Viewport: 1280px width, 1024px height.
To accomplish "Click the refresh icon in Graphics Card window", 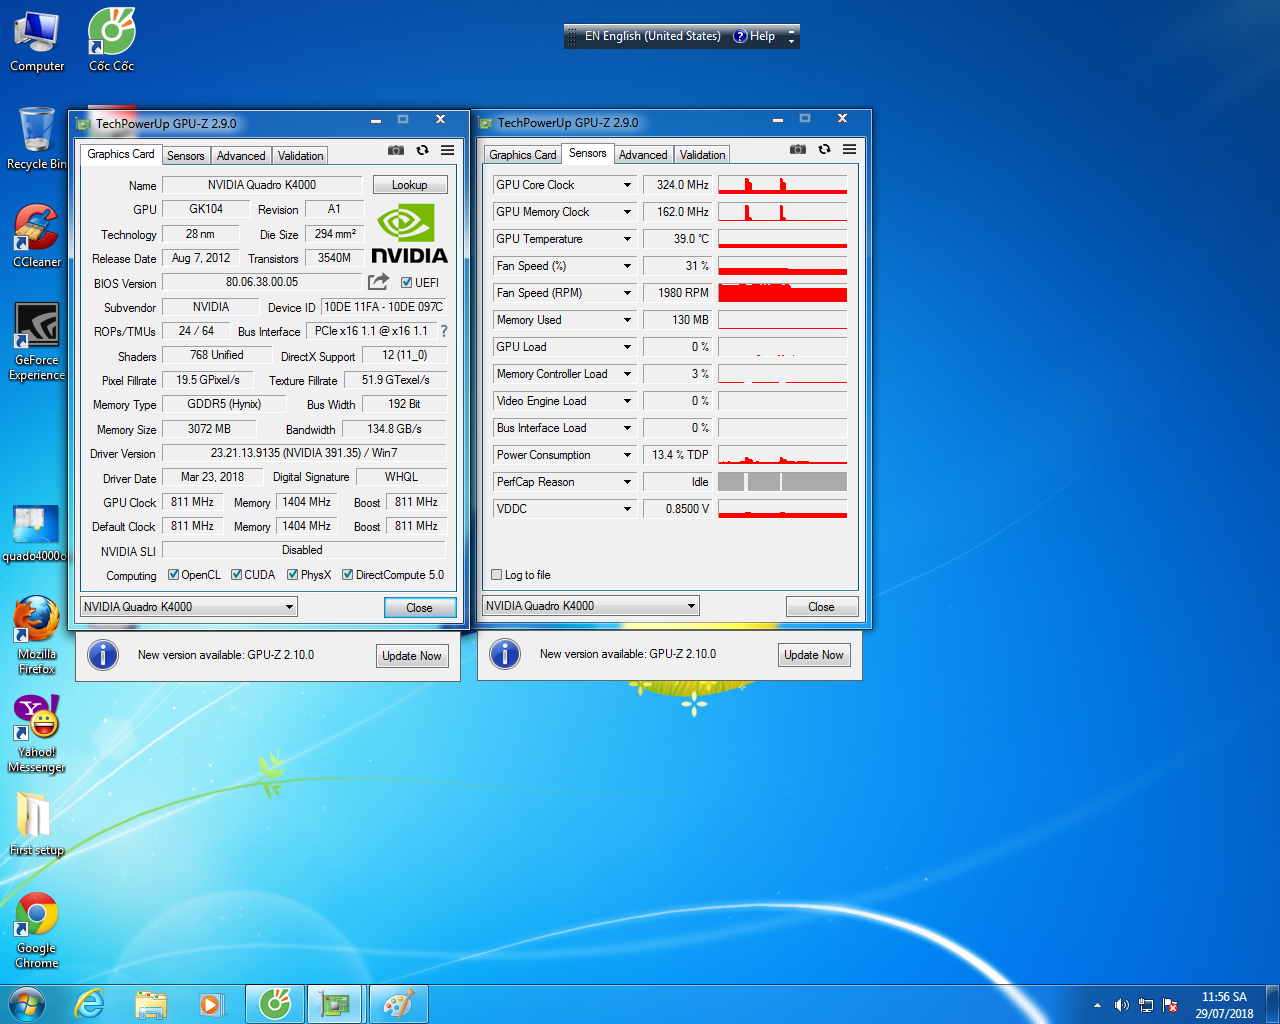I will pos(422,150).
